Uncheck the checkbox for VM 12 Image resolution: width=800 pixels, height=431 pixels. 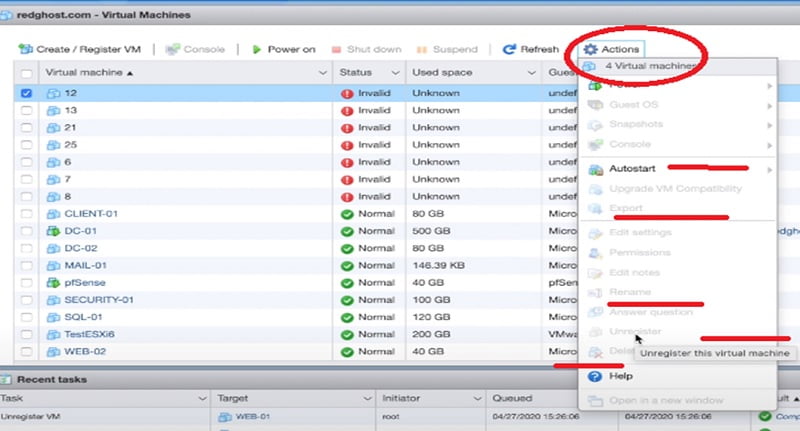27,93
